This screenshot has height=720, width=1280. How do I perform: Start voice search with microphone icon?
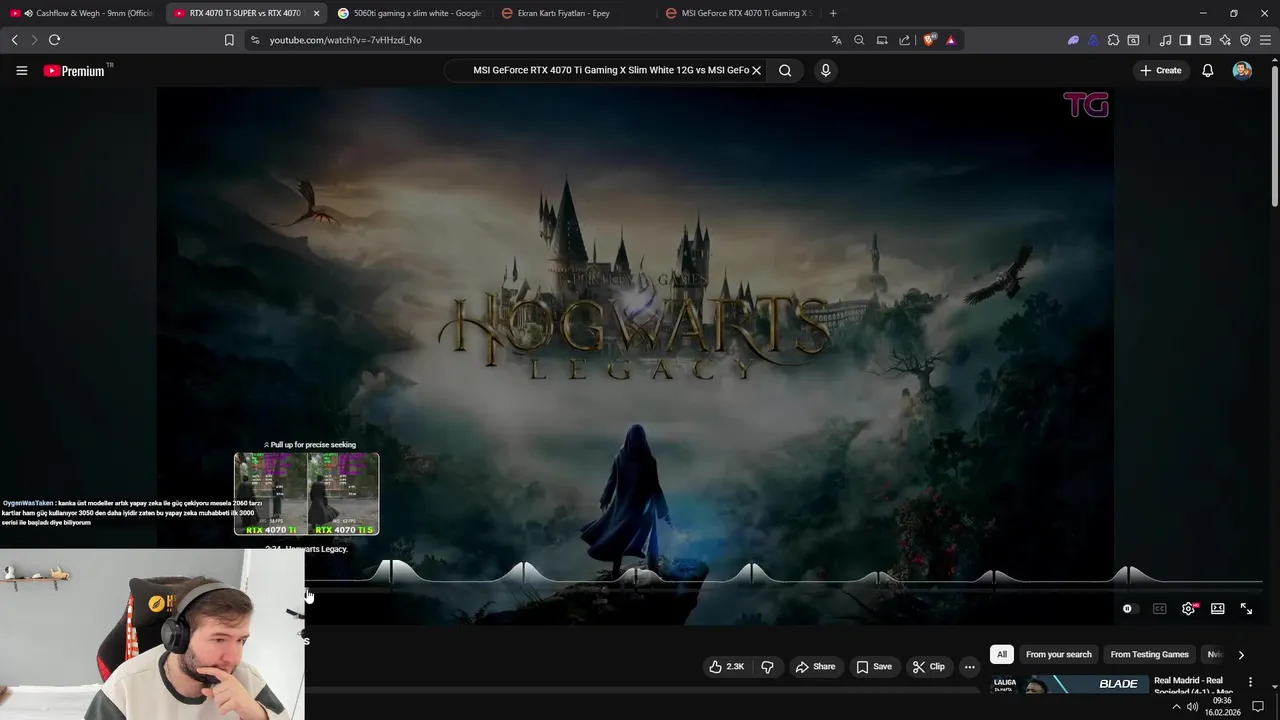click(x=825, y=70)
